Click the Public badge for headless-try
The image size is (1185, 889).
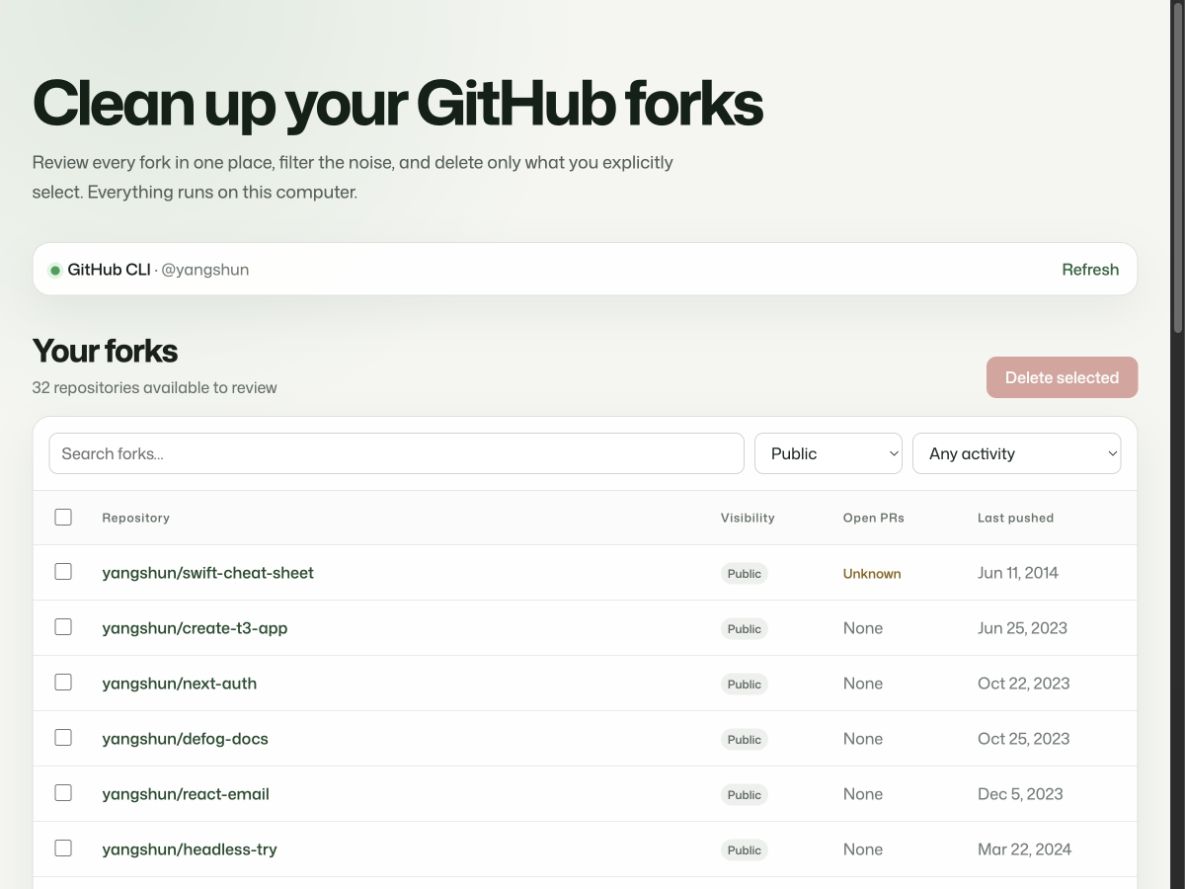[744, 850]
